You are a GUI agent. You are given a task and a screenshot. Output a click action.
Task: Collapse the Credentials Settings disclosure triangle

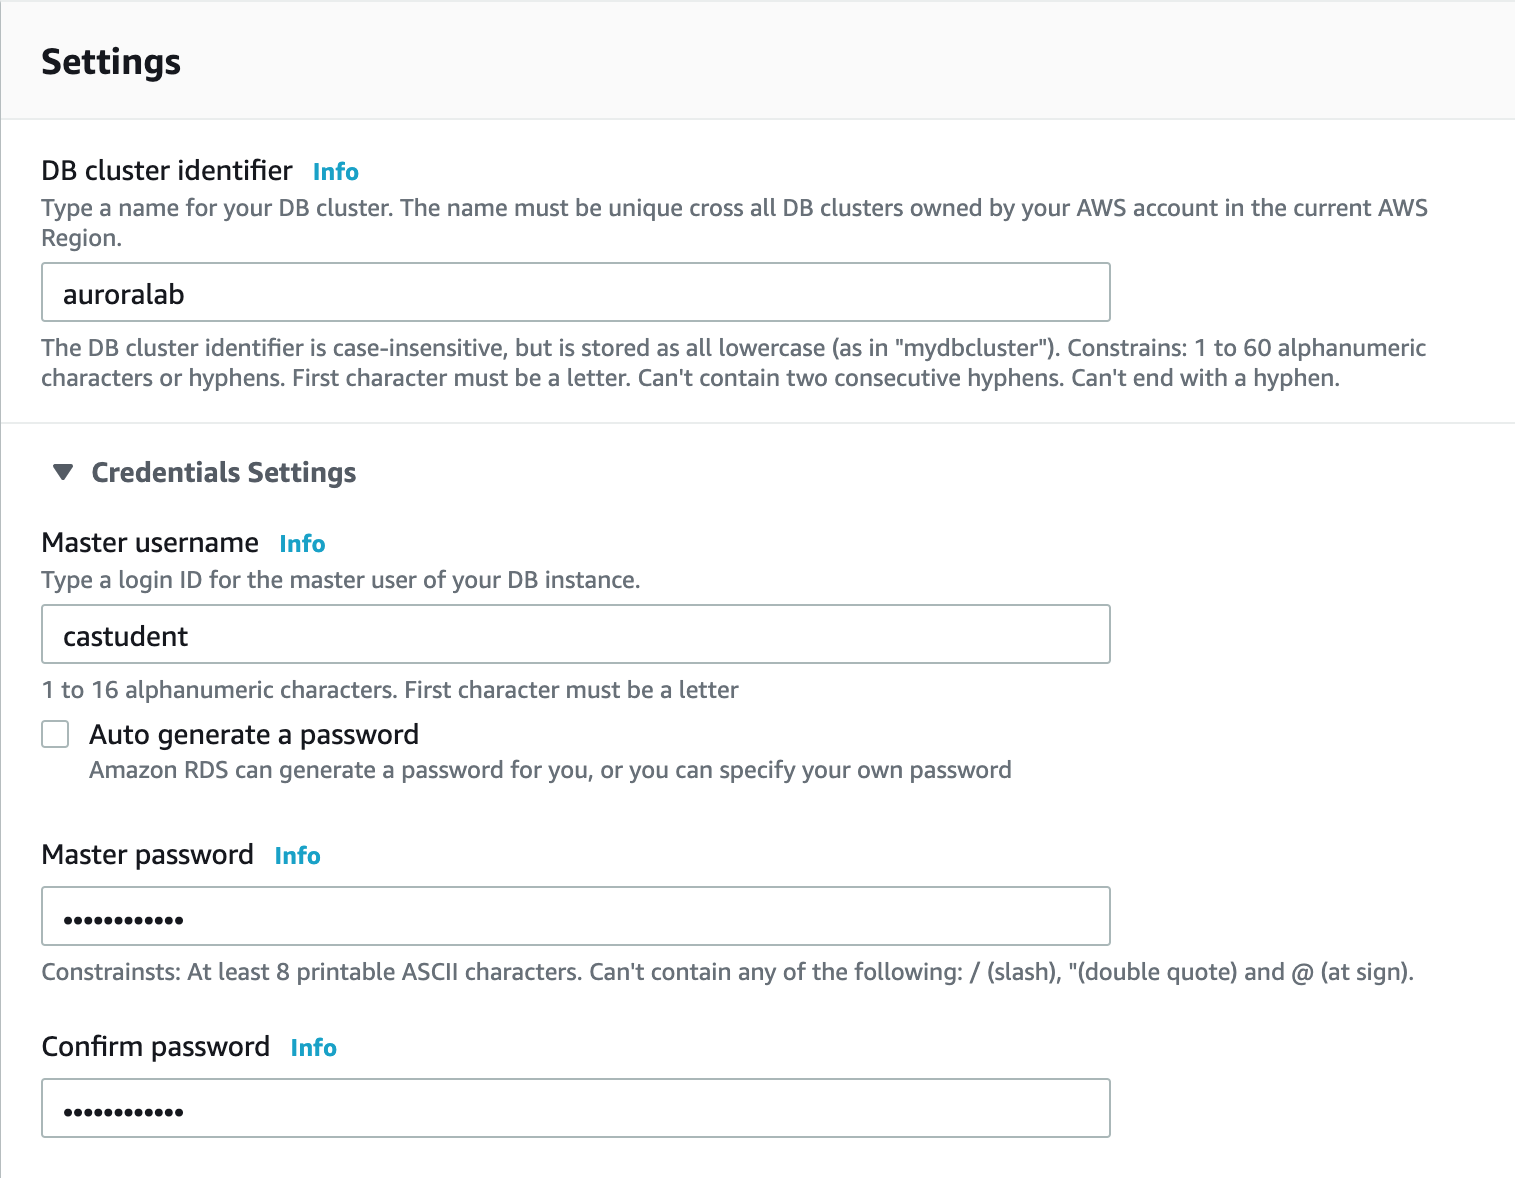pyautogui.click(x=63, y=472)
